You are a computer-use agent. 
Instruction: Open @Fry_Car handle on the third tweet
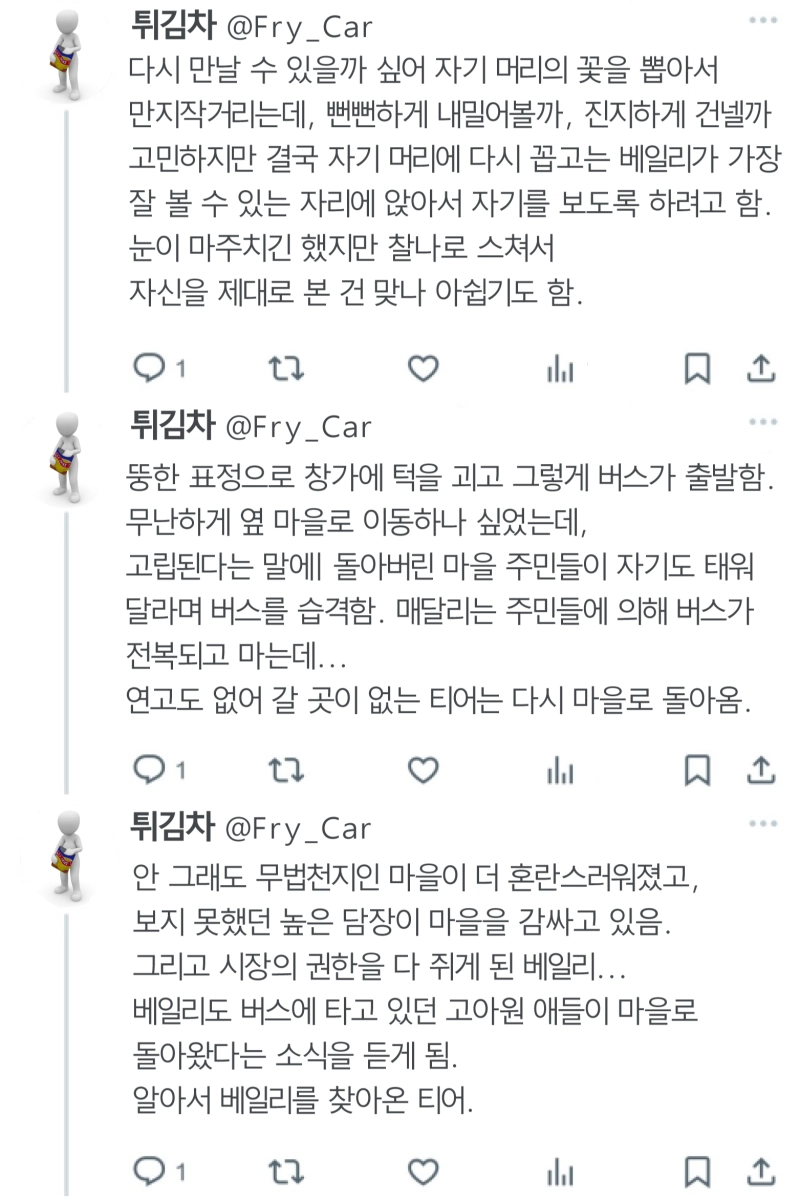(x=298, y=828)
